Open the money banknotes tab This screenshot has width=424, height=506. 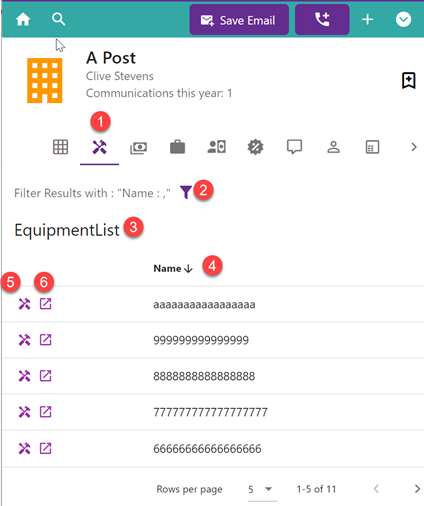point(138,148)
